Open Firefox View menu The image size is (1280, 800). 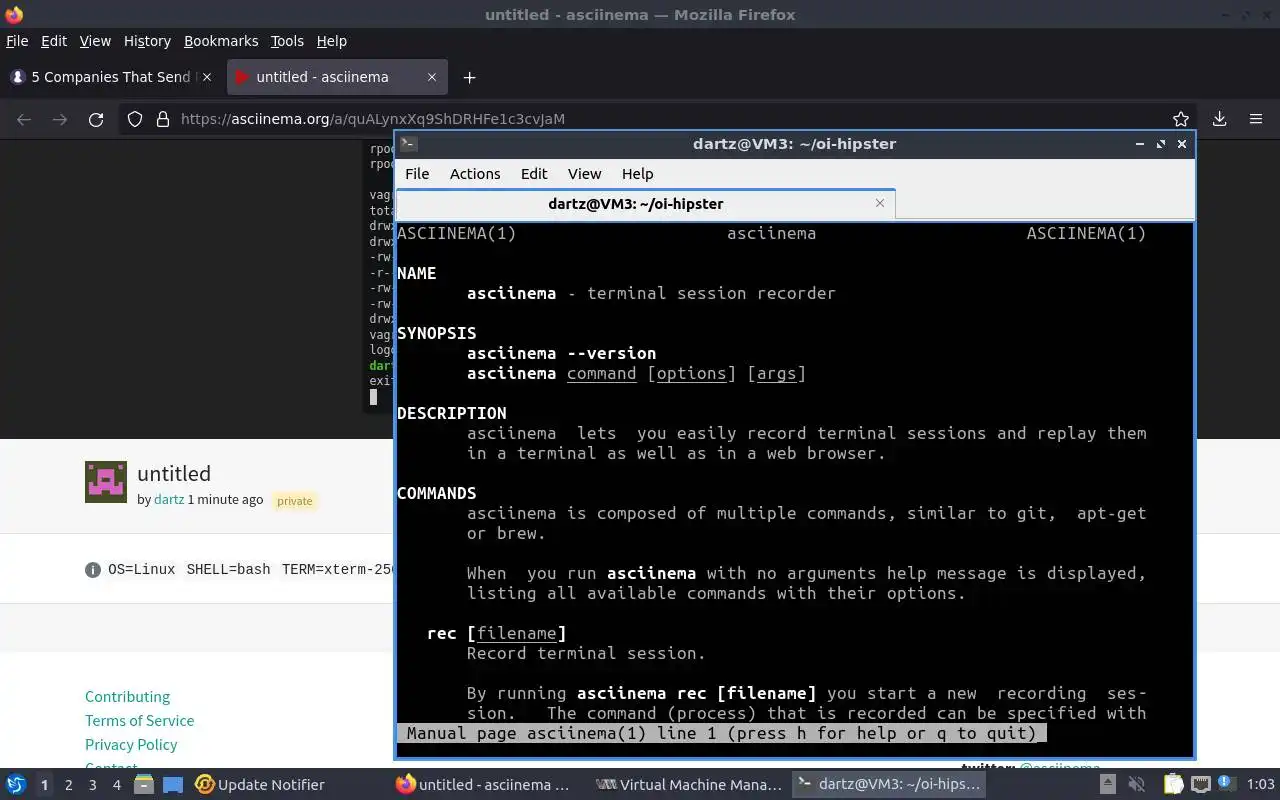point(95,41)
